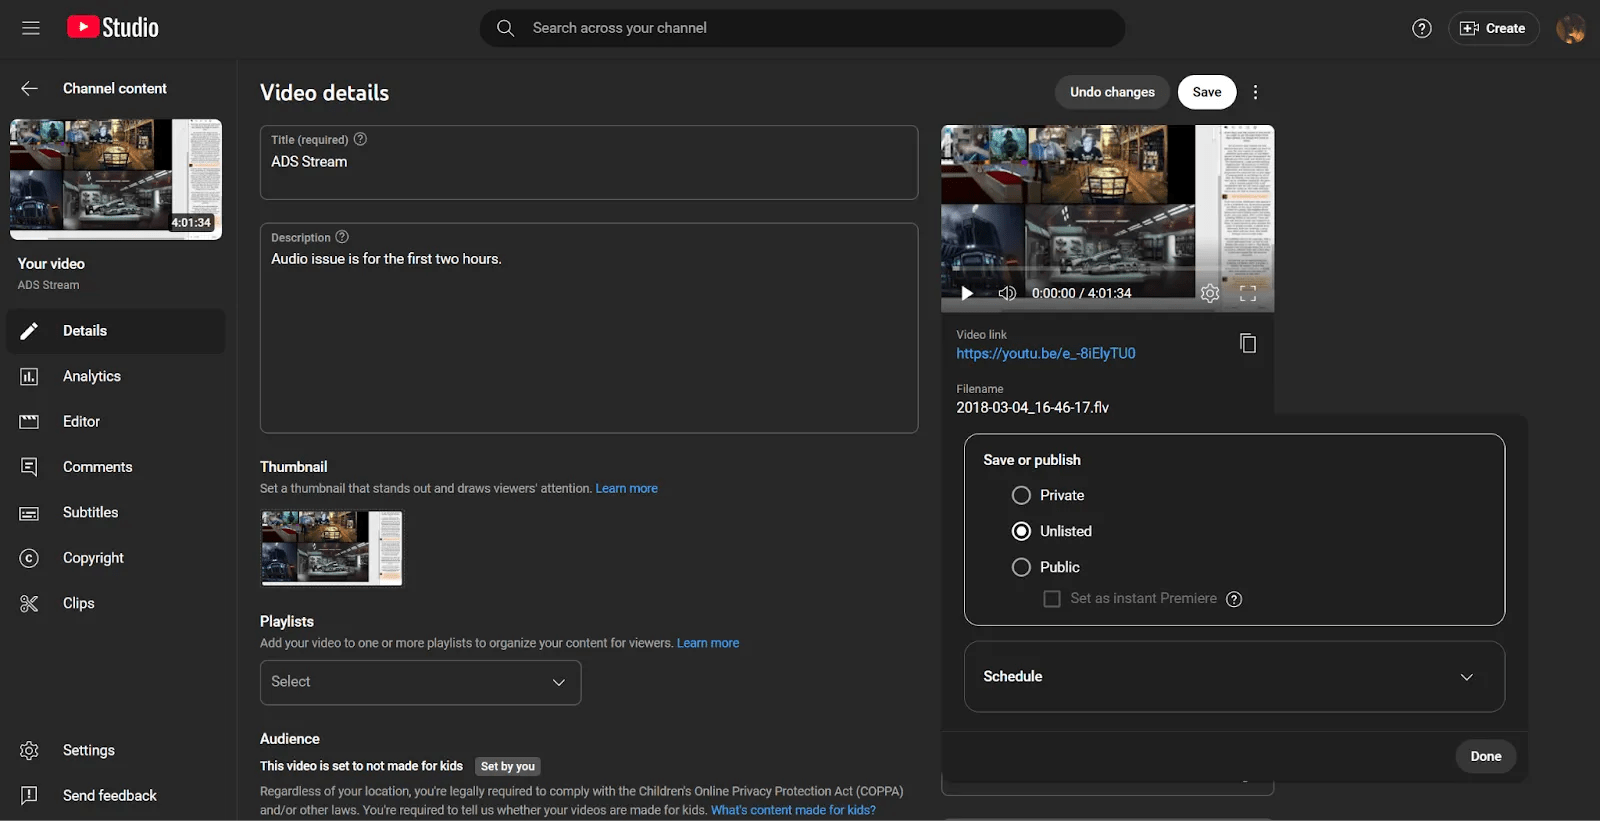Click the Save button

[1207, 92]
